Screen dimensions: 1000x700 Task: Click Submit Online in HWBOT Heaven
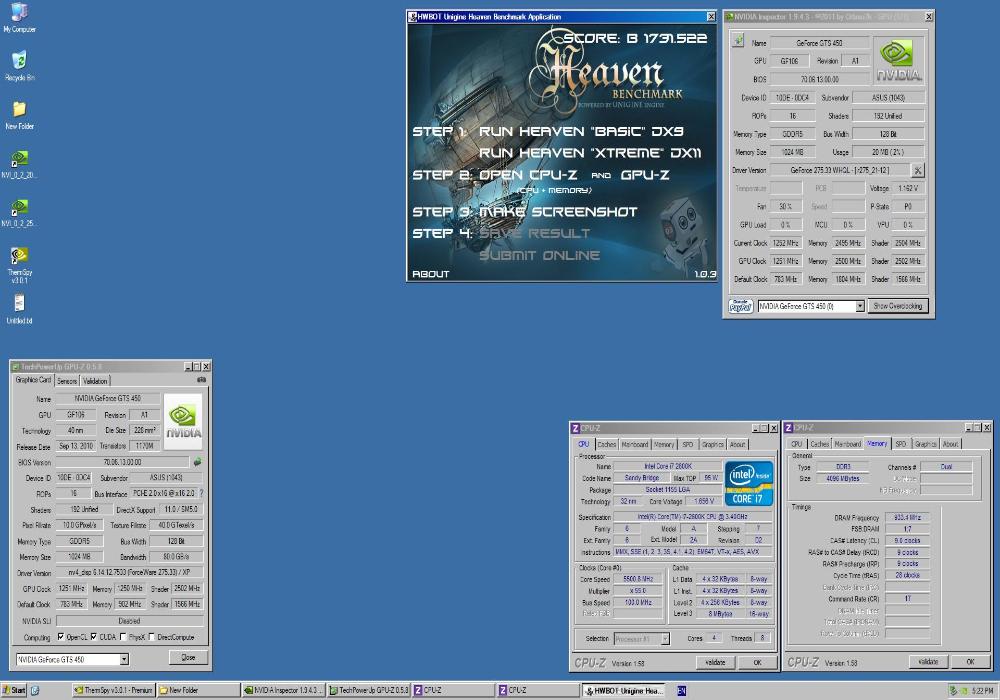[x=540, y=256]
